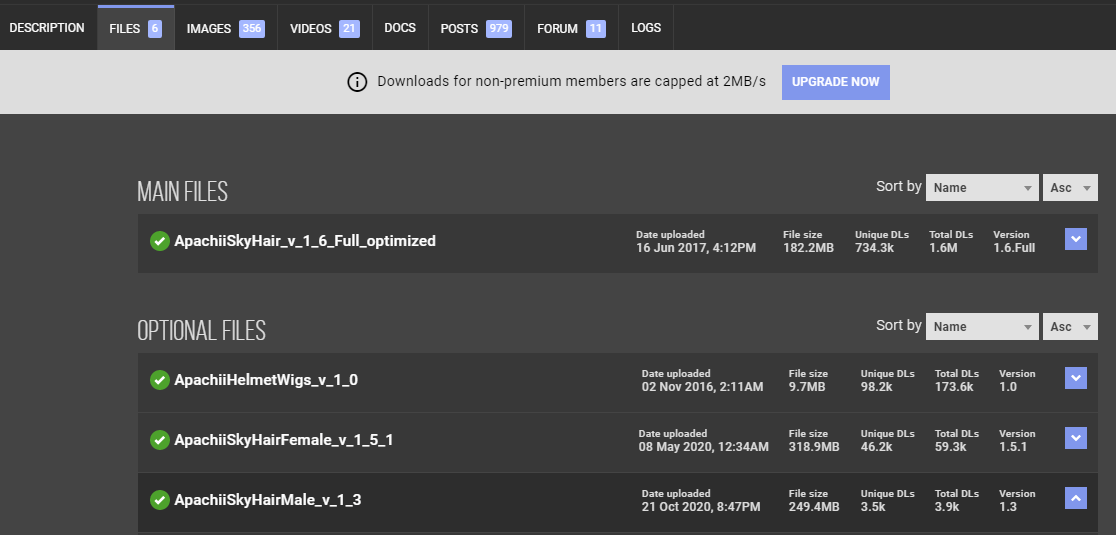Click green checkmark next to ApachiiSkyHair_v_1_6_Full_optimized
This screenshot has width=1116, height=535.
coord(159,241)
